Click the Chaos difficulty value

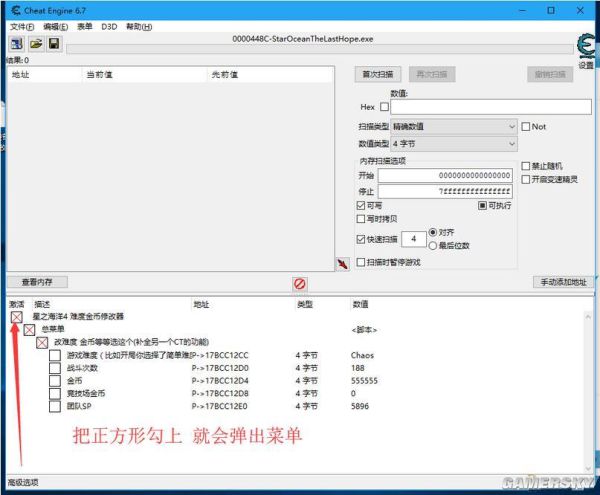coord(362,355)
